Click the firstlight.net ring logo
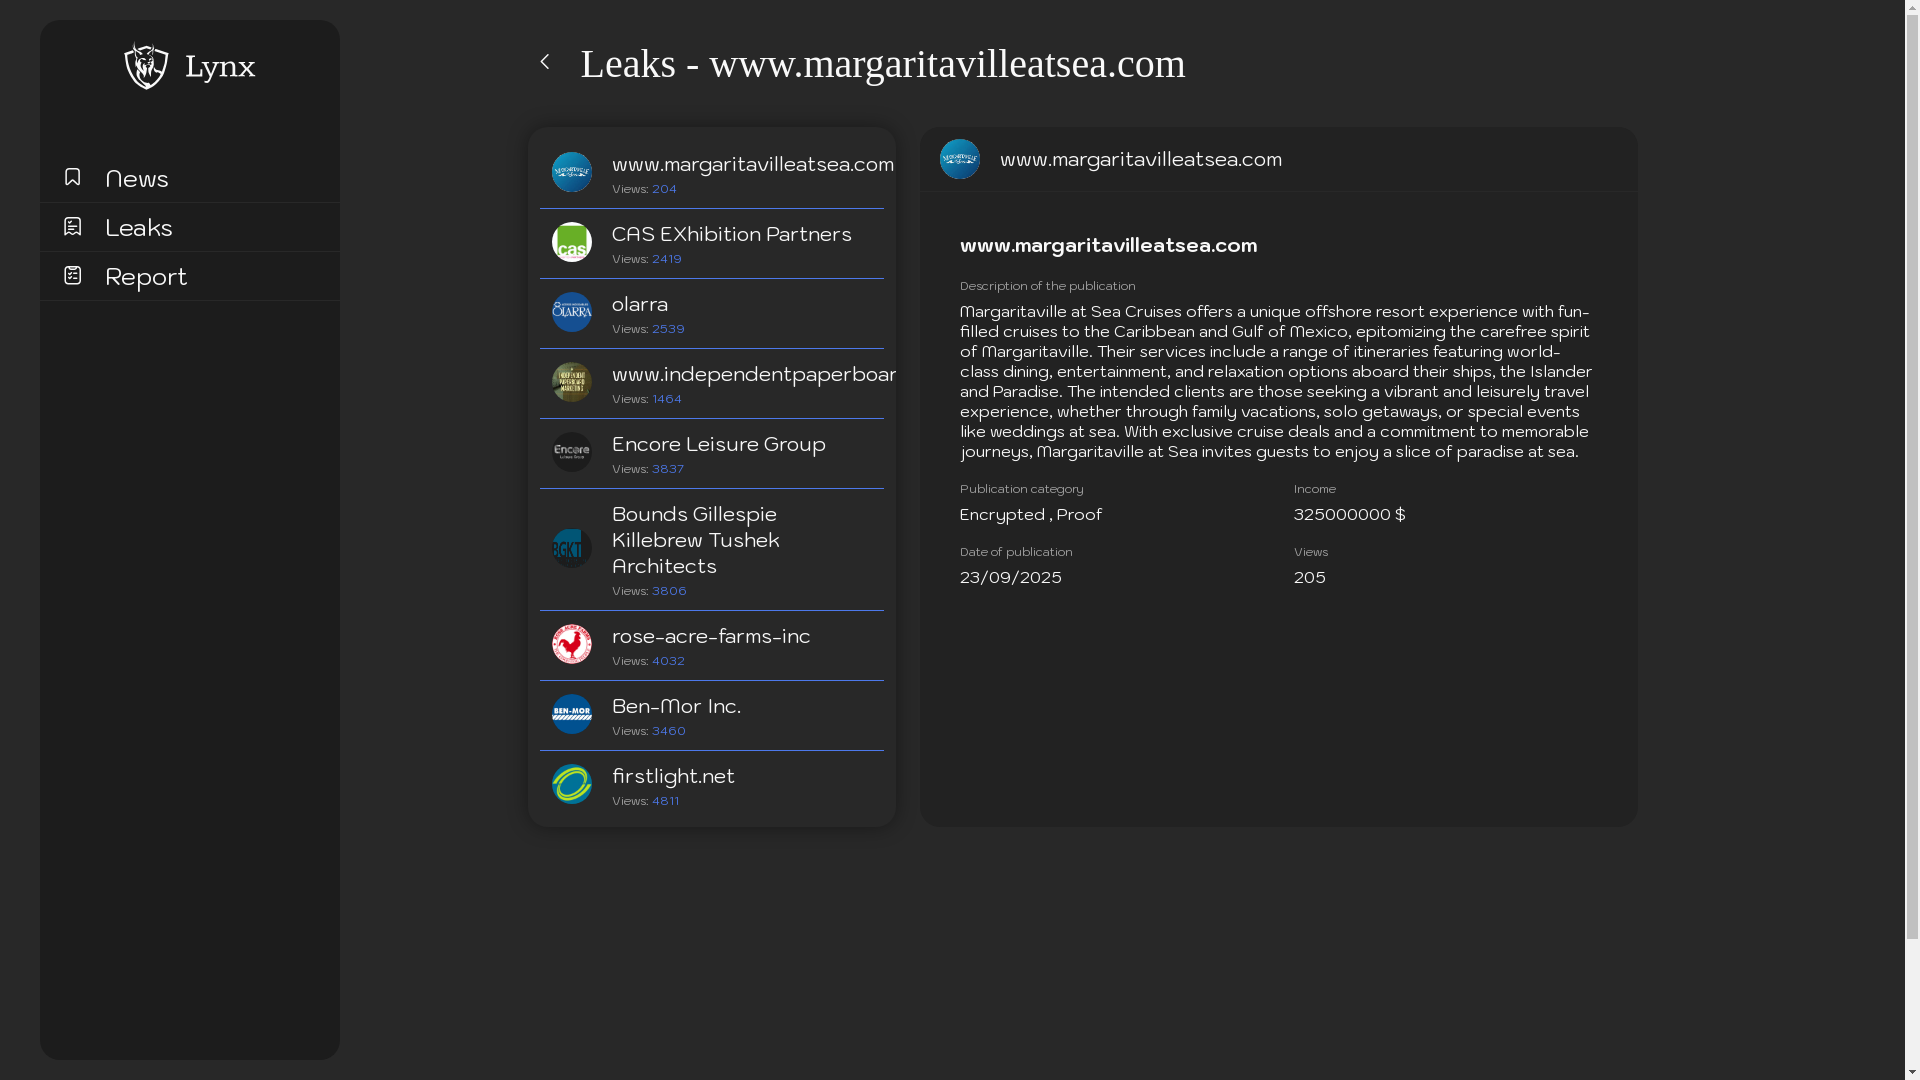Image resolution: width=1920 pixels, height=1080 pixels. [572, 784]
